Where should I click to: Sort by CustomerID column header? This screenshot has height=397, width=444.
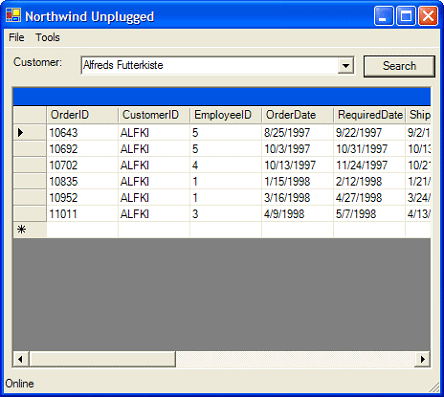point(154,115)
